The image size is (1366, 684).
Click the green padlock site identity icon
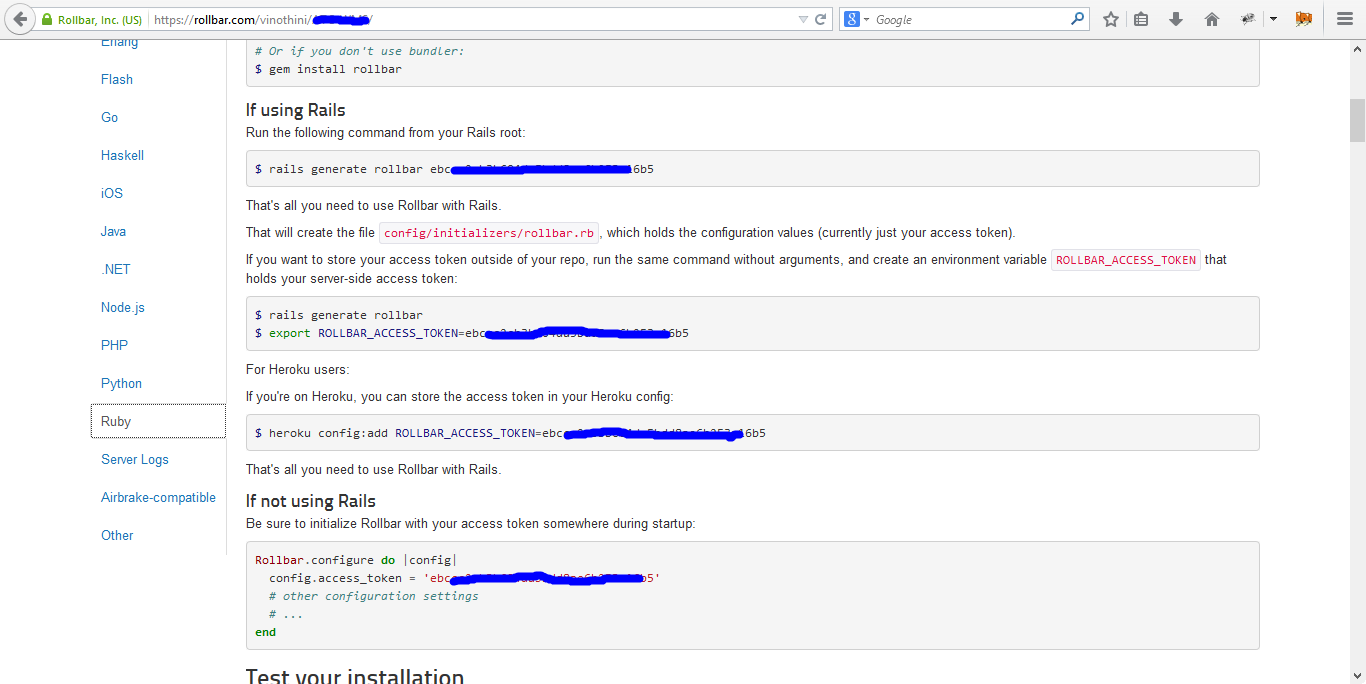(47, 19)
